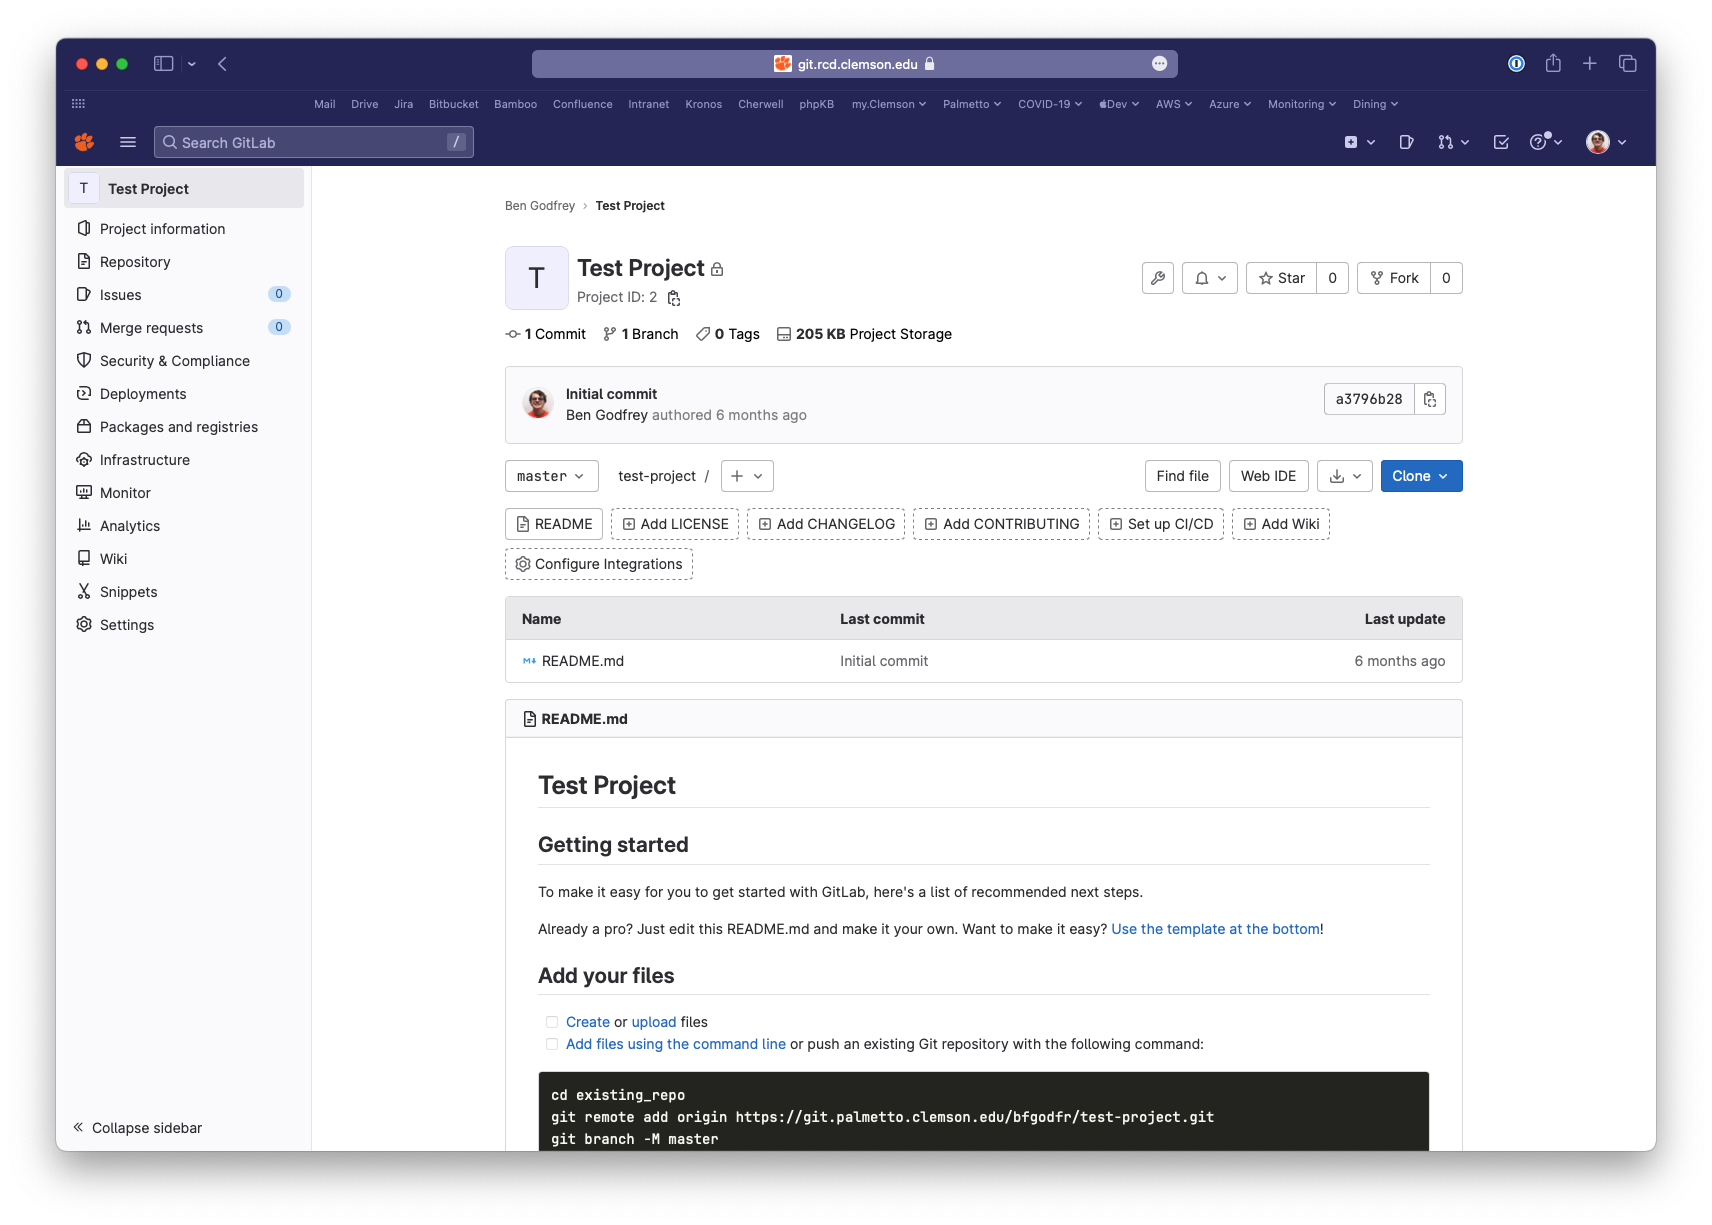
Task: Open the Bitbucket bookmark
Action: (x=453, y=104)
